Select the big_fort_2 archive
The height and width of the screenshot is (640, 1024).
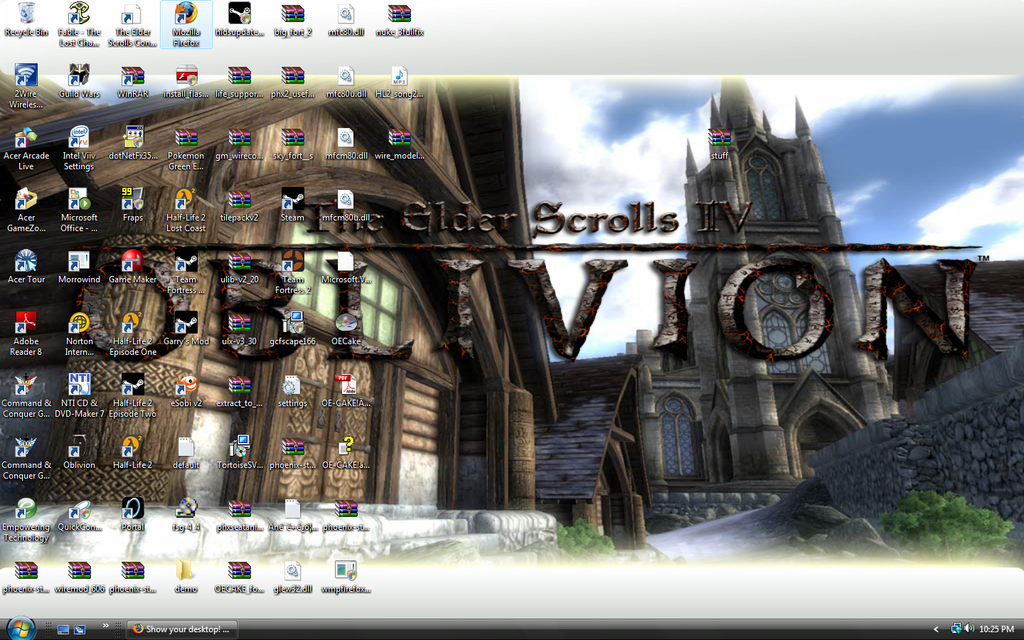pyautogui.click(x=293, y=20)
